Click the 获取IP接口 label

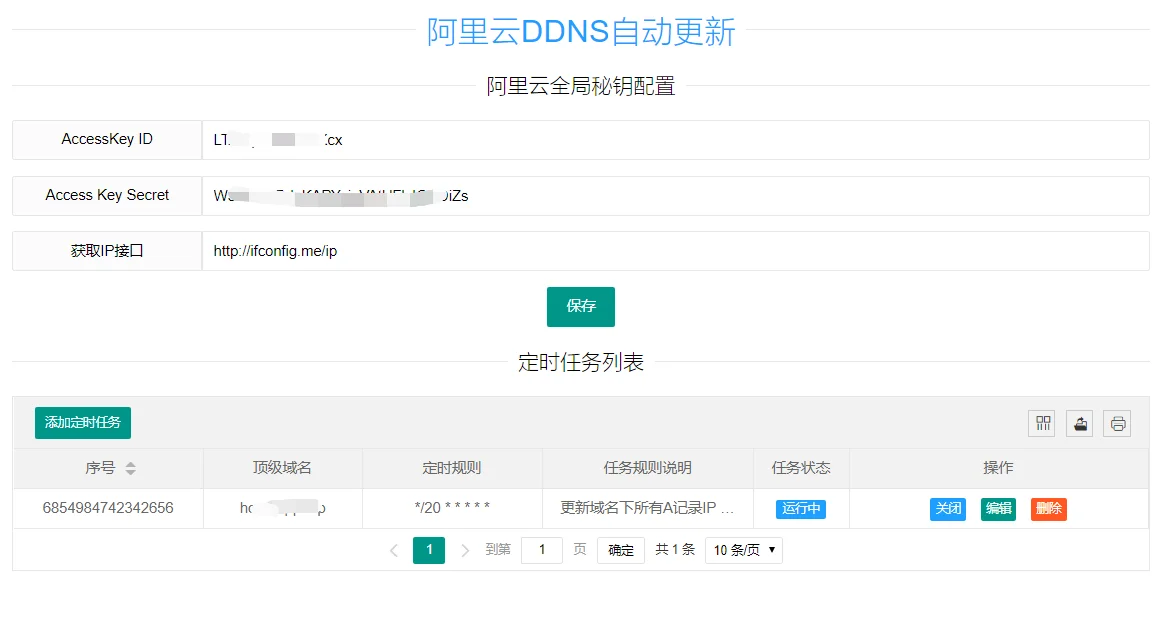tap(107, 251)
